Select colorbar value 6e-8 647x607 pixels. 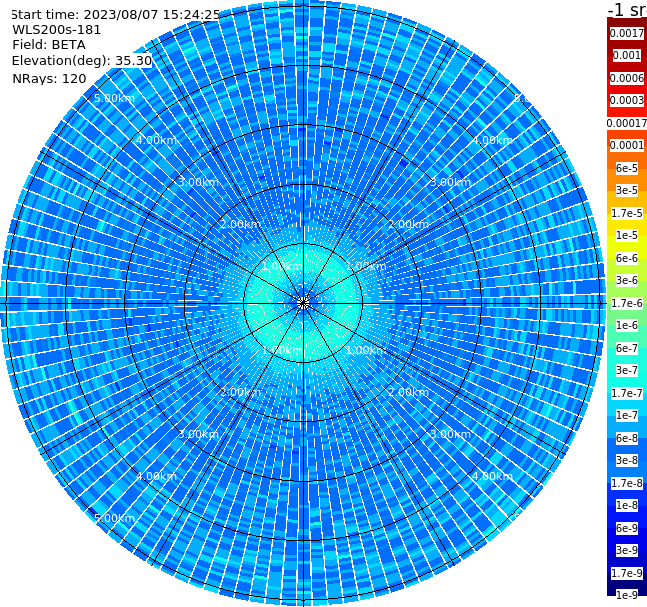click(x=627, y=438)
